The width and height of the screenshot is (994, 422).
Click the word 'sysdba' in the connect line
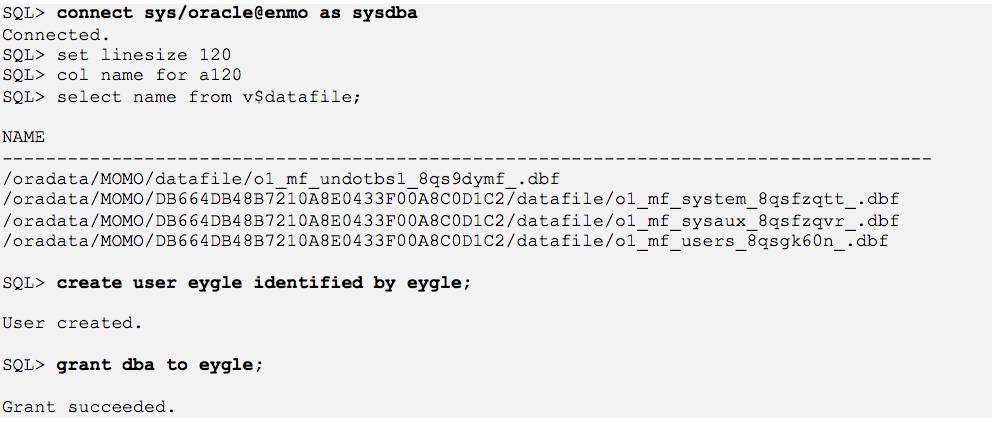click(385, 13)
